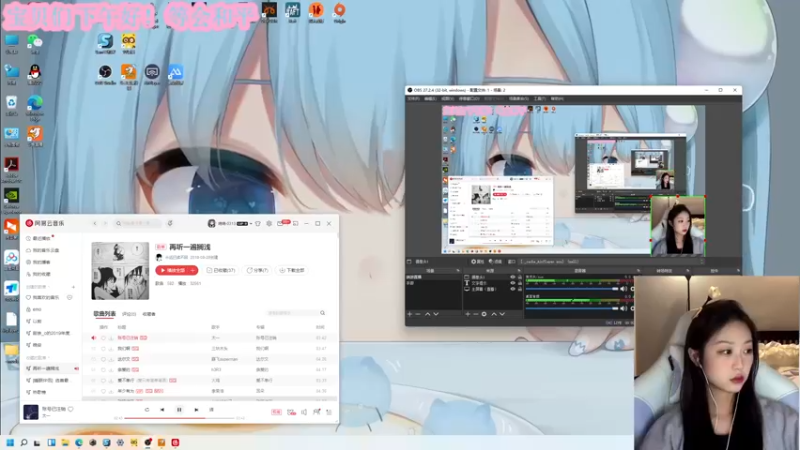Image resolution: width=800 pixels, height=450 pixels.
Task: Like the current song in the player bar
Action: pos(71,409)
